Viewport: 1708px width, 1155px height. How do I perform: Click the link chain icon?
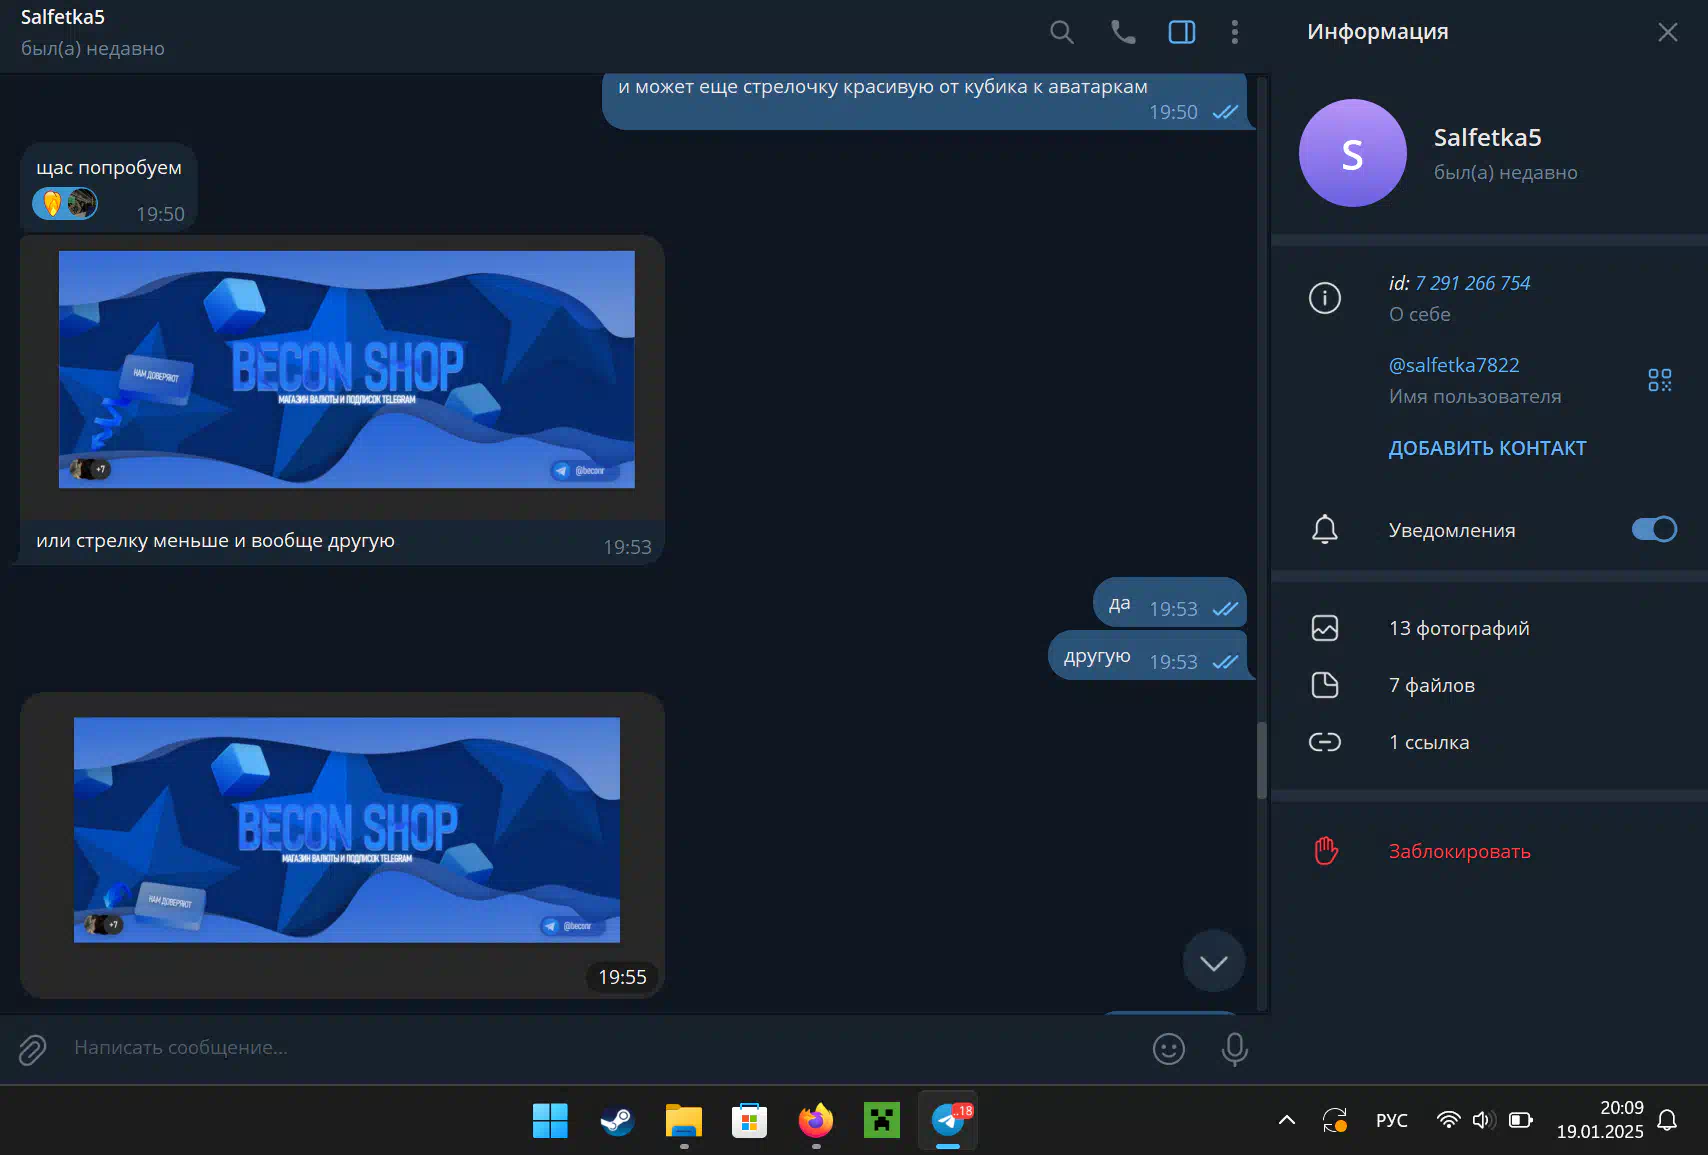coord(1325,742)
